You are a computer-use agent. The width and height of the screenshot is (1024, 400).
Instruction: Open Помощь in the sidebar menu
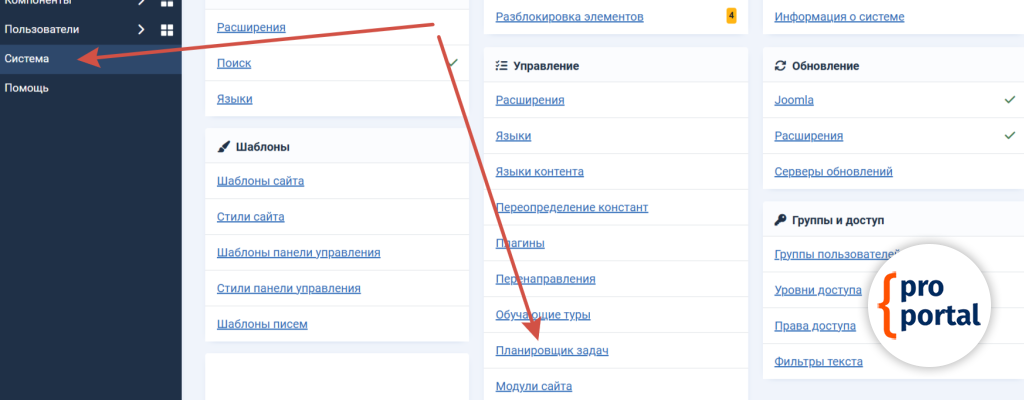click(27, 88)
